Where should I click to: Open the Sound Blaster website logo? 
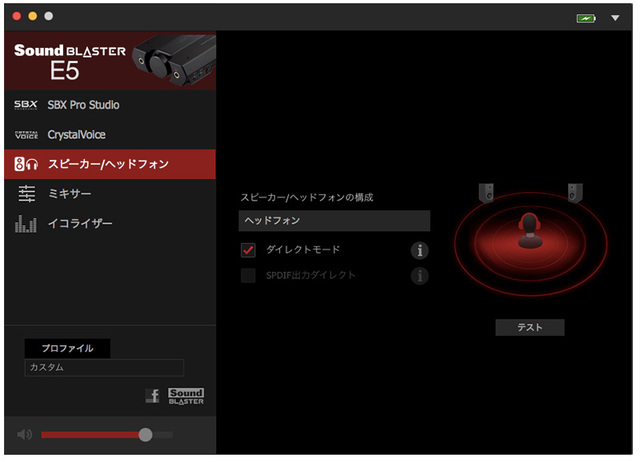point(186,396)
